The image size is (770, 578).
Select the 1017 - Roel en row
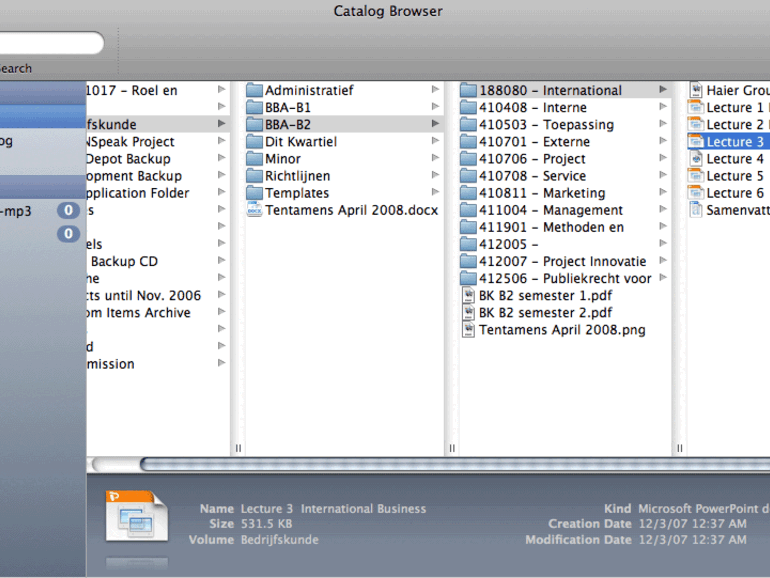coord(158,90)
